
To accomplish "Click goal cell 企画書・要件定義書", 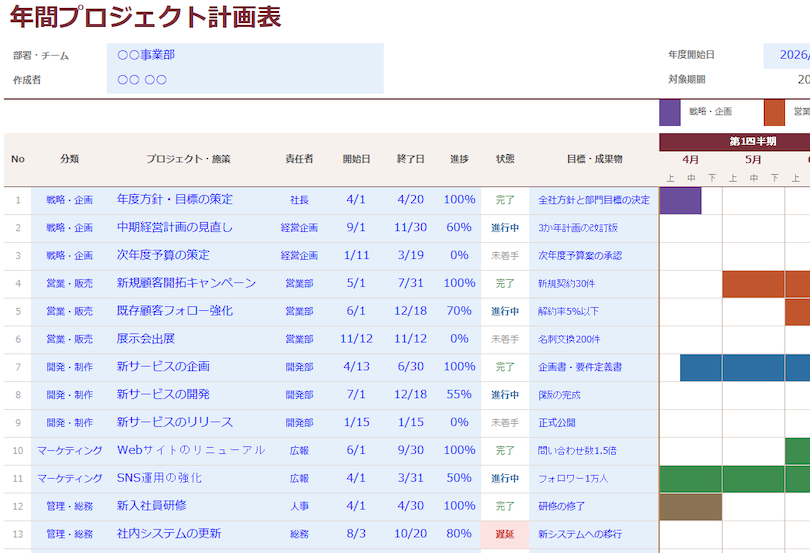I will 594,367.
